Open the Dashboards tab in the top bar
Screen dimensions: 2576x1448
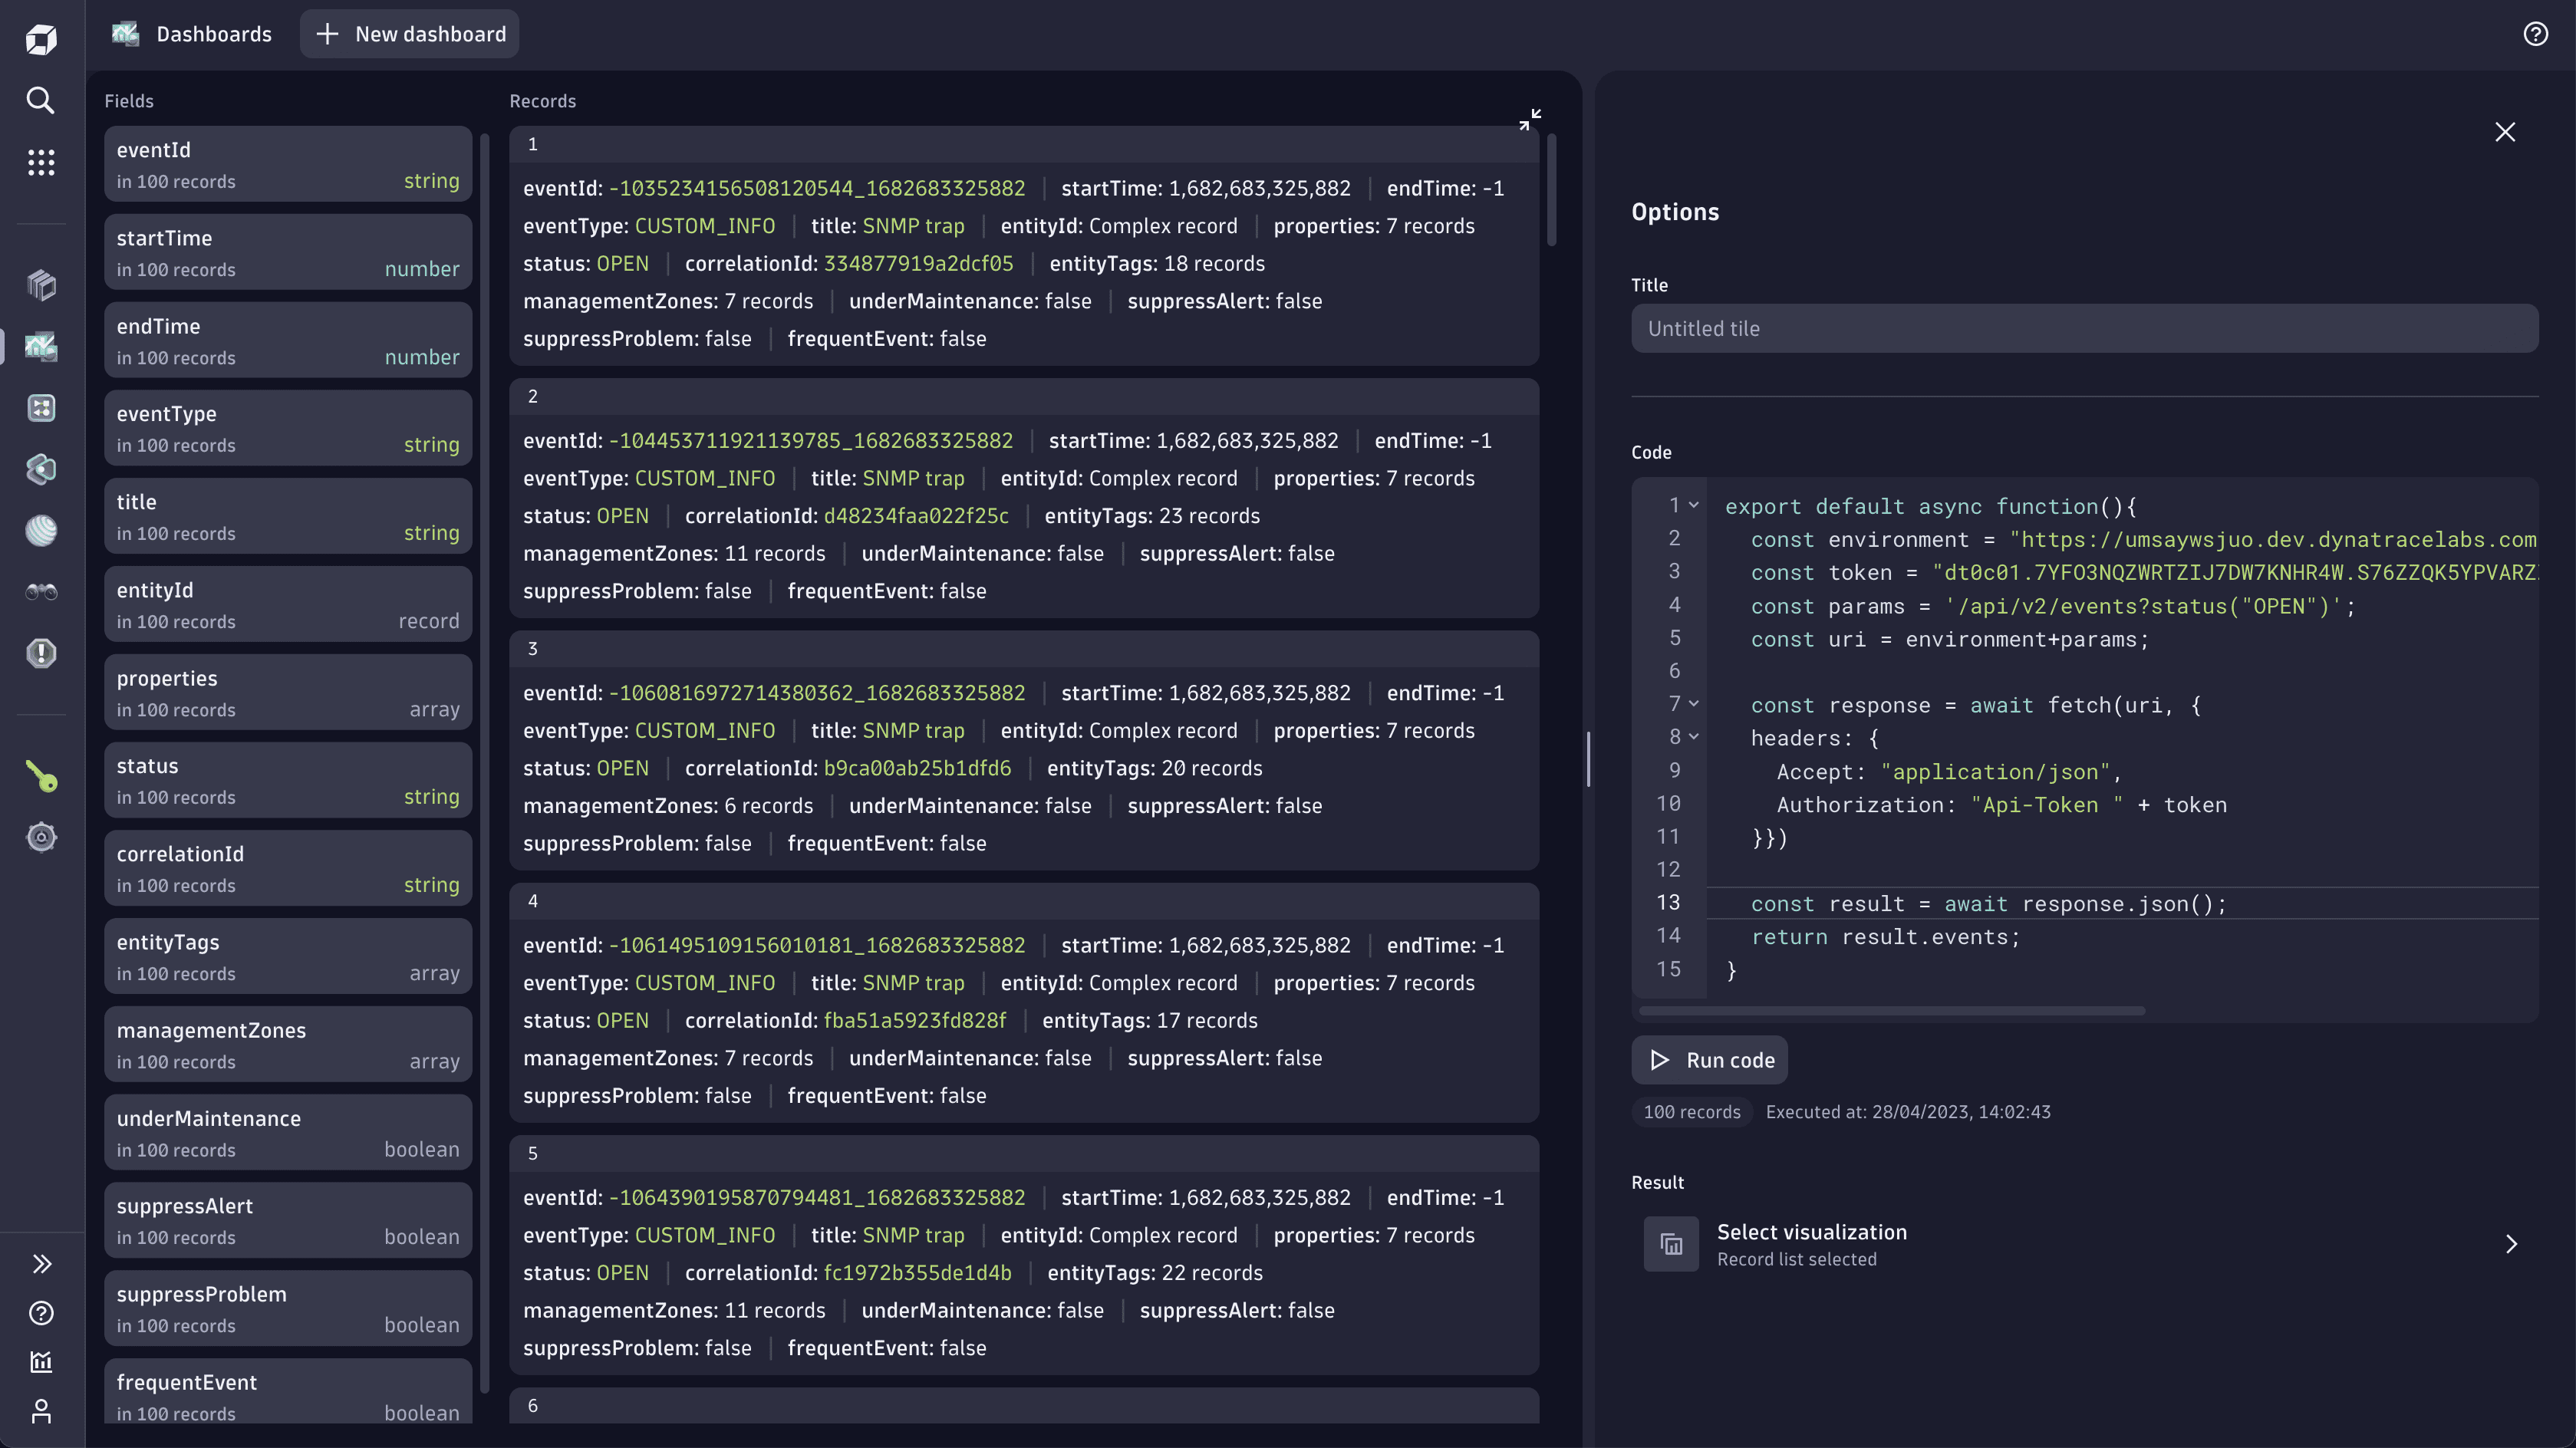coord(192,34)
